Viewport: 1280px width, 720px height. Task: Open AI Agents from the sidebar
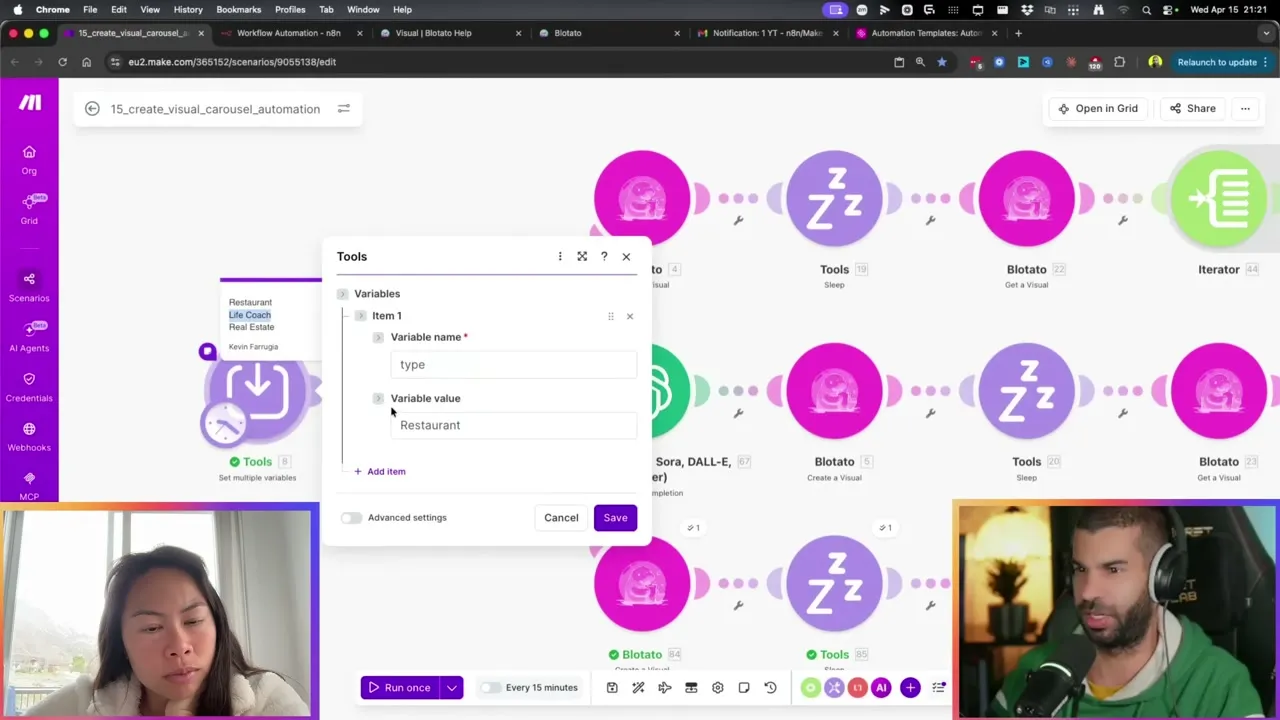29,337
